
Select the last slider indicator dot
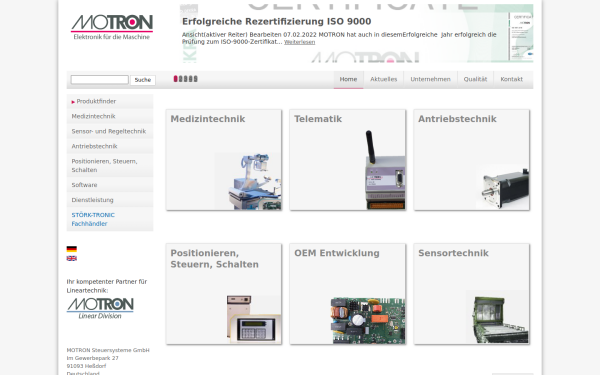(x=196, y=79)
